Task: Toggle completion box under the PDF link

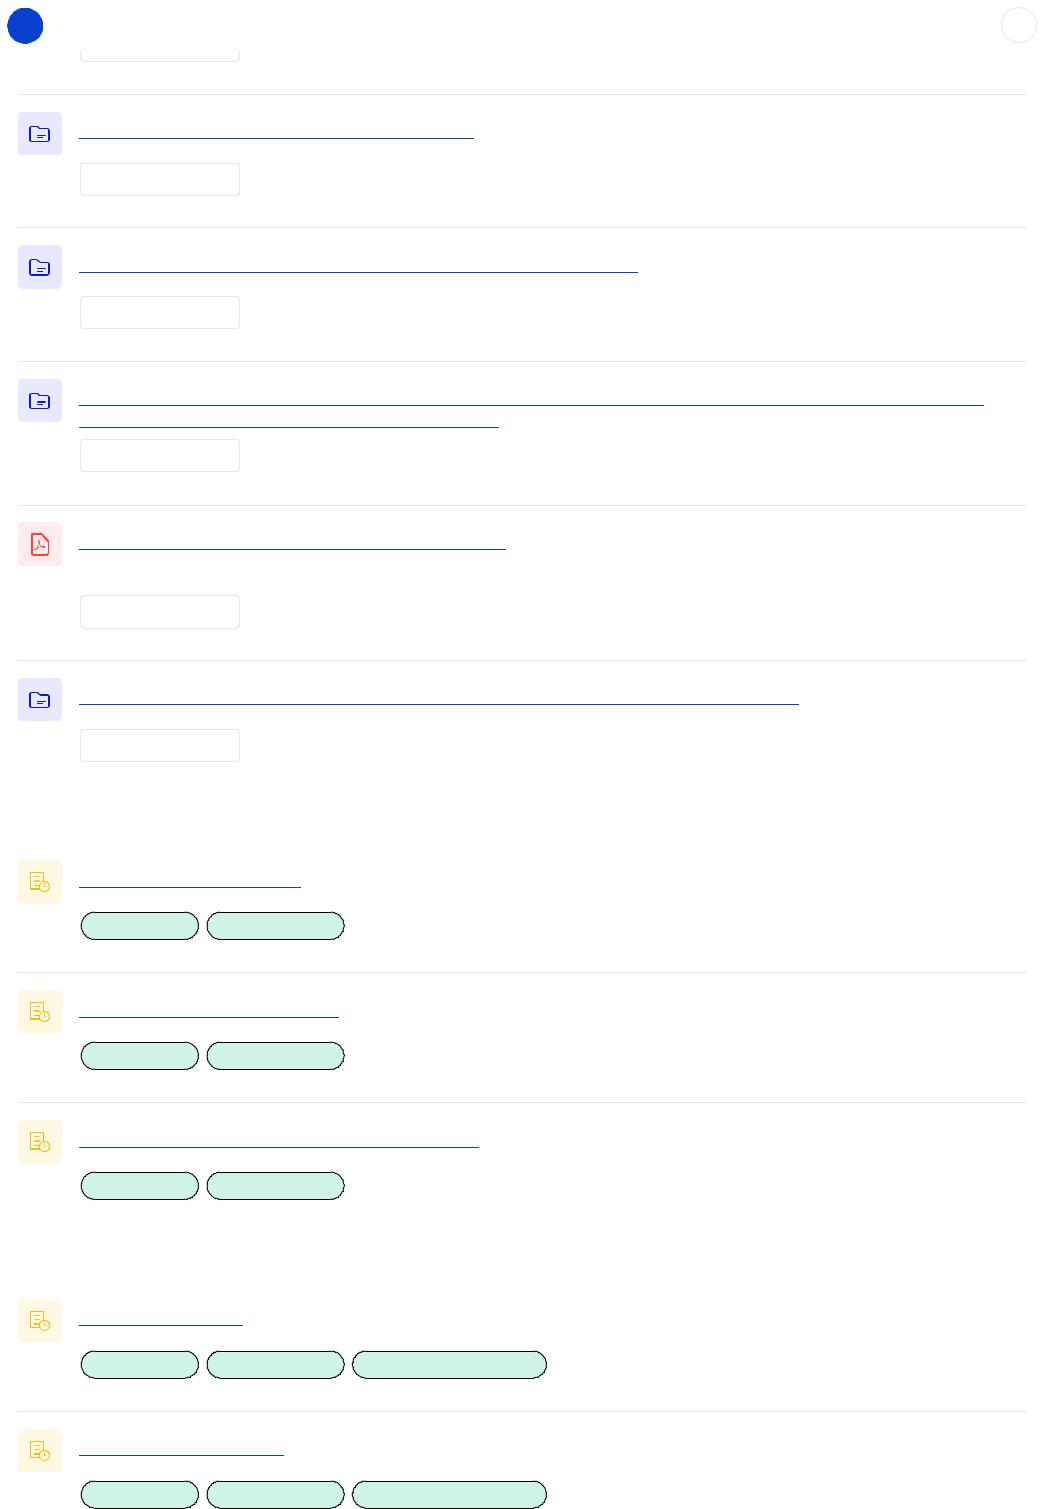Action: 160,612
